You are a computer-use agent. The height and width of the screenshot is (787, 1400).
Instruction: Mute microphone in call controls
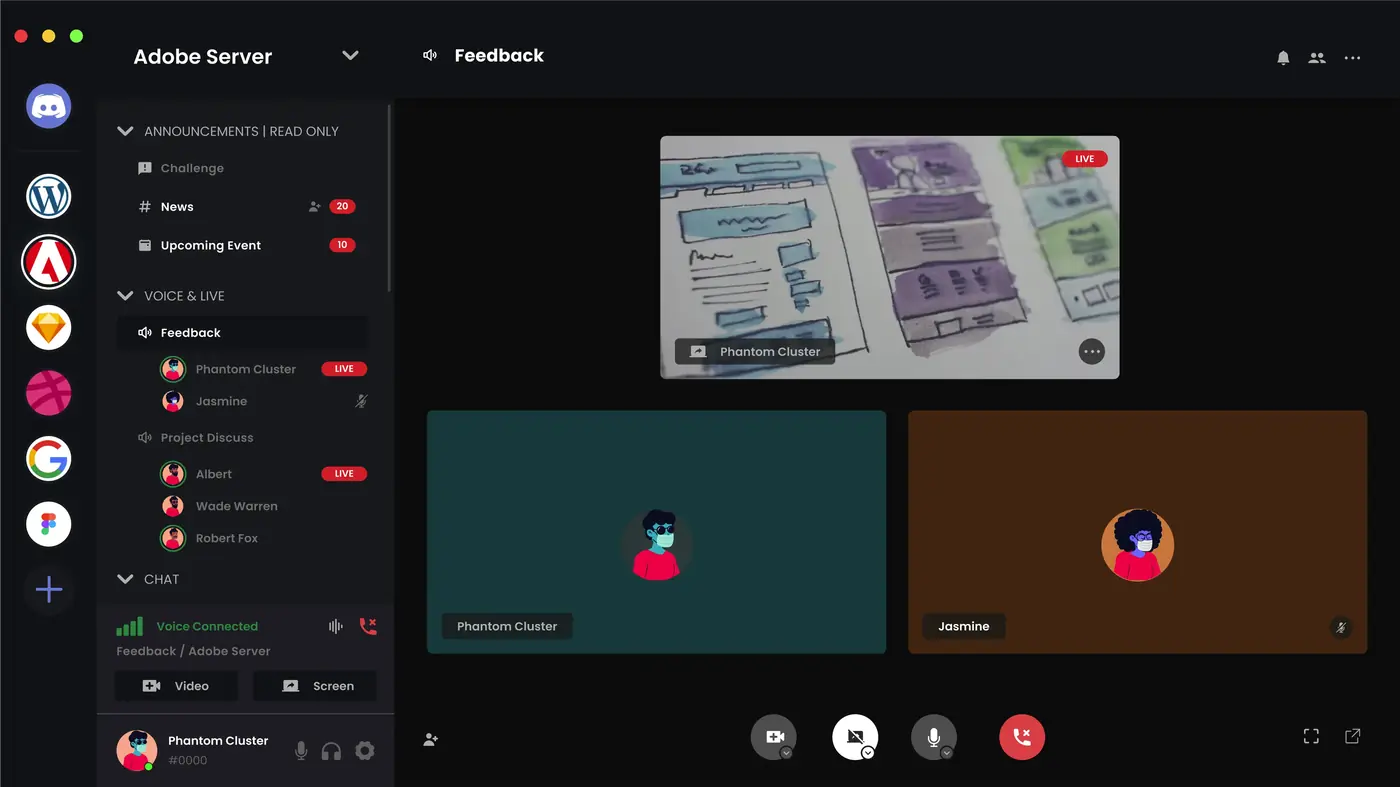pos(934,737)
